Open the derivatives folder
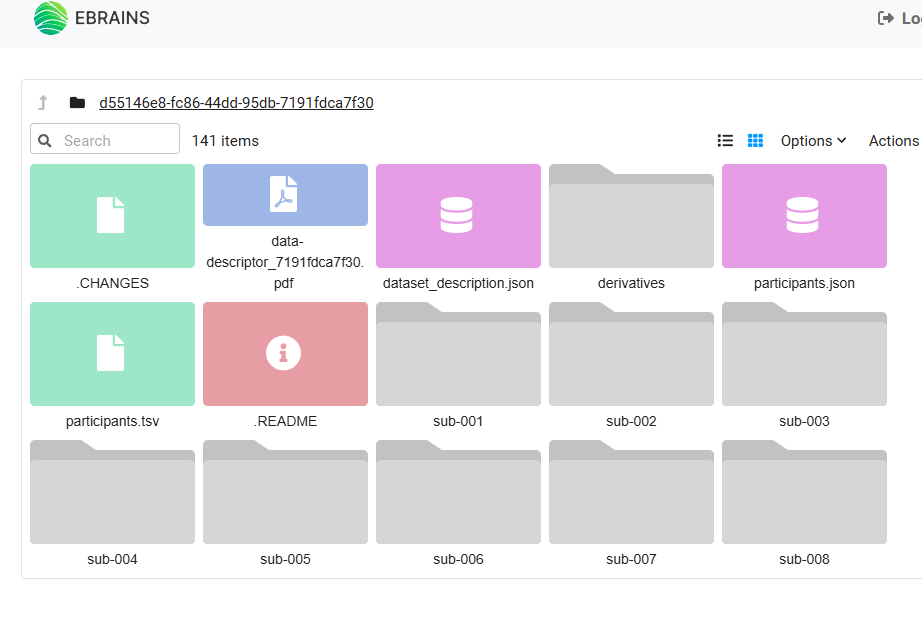The height and width of the screenshot is (632, 922). (x=632, y=216)
